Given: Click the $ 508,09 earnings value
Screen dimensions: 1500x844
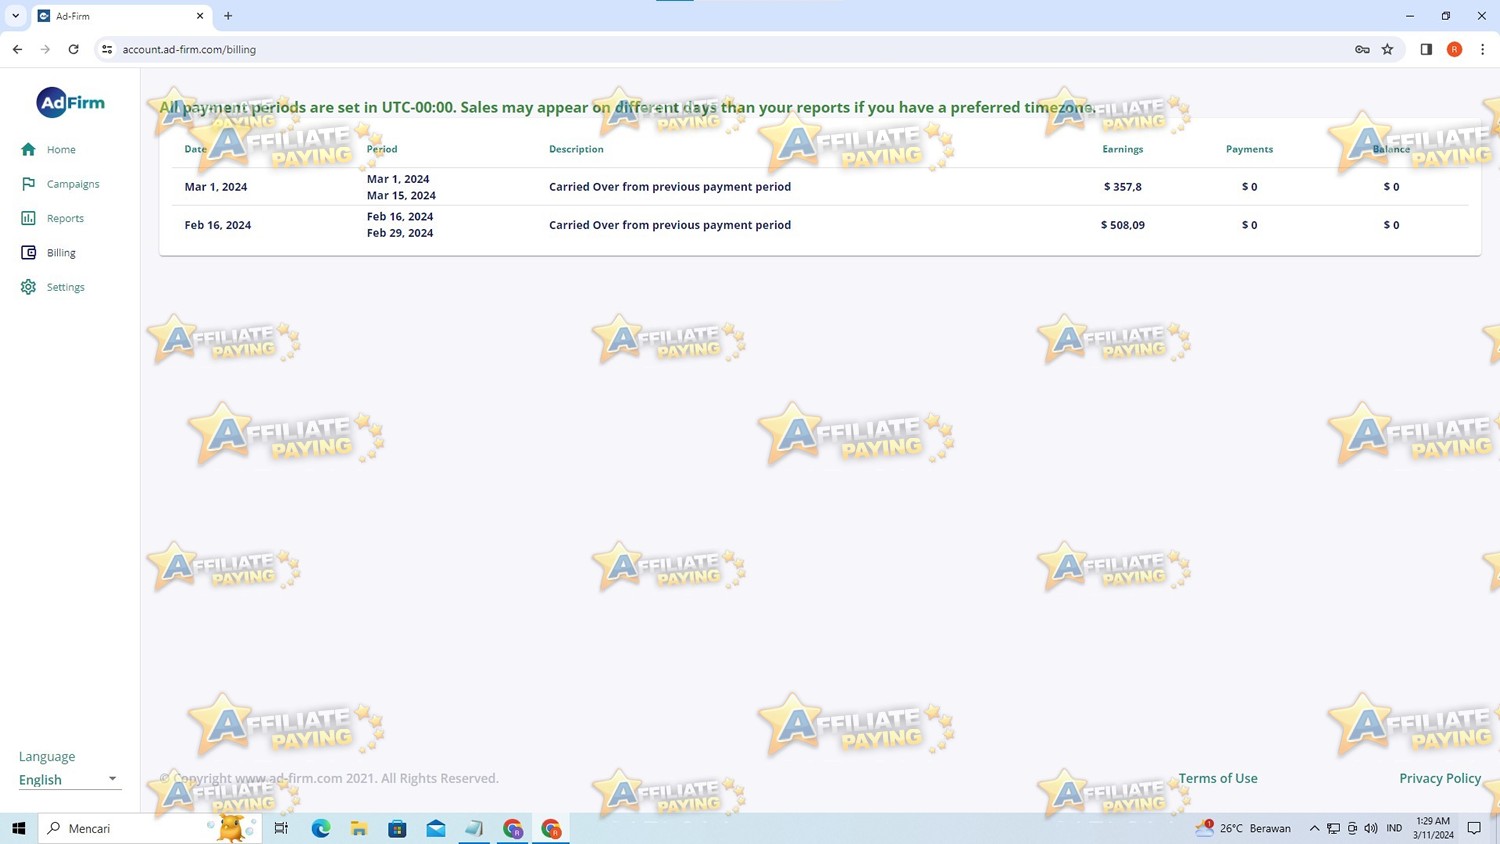Looking at the screenshot, I should [x=1123, y=225].
